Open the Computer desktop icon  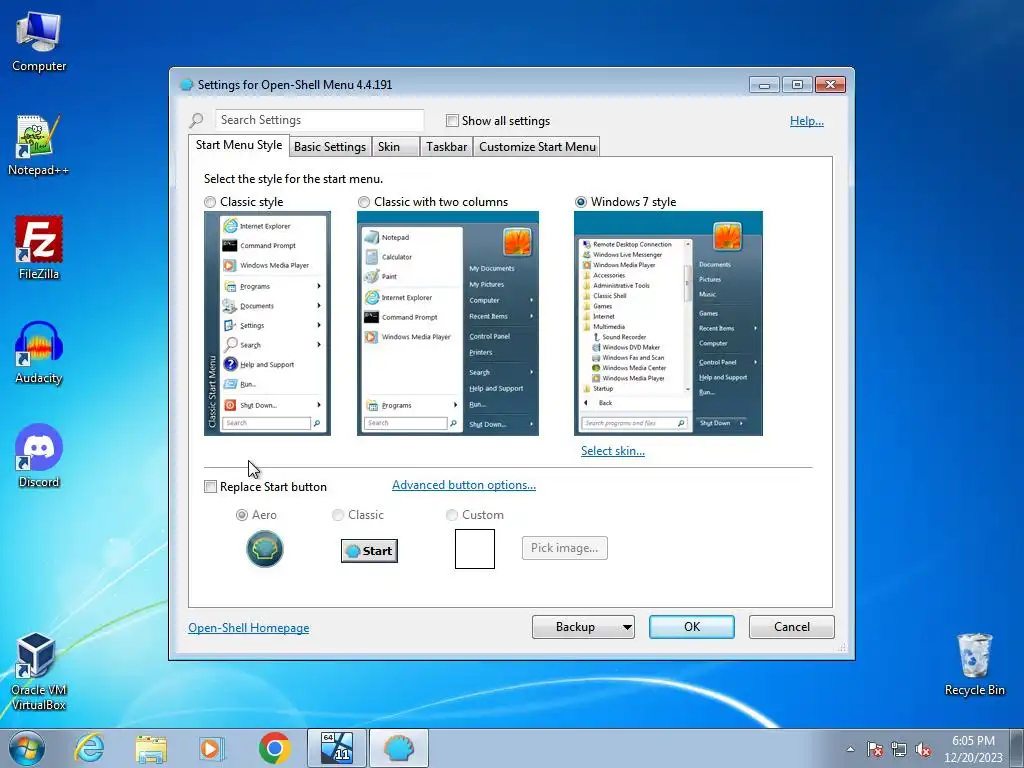pyautogui.click(x=39, y=41)
